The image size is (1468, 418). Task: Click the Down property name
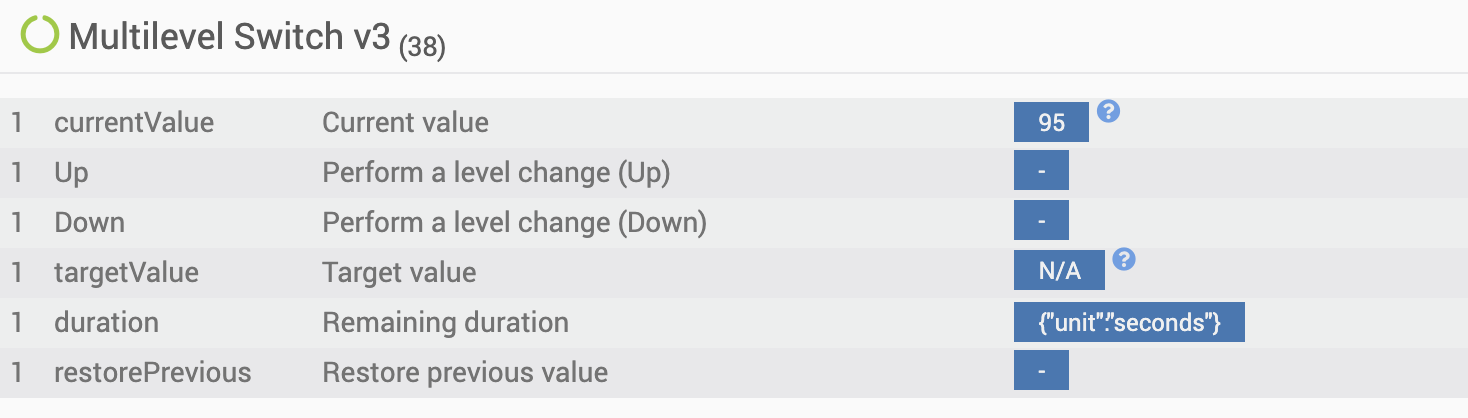coord(89,222)
